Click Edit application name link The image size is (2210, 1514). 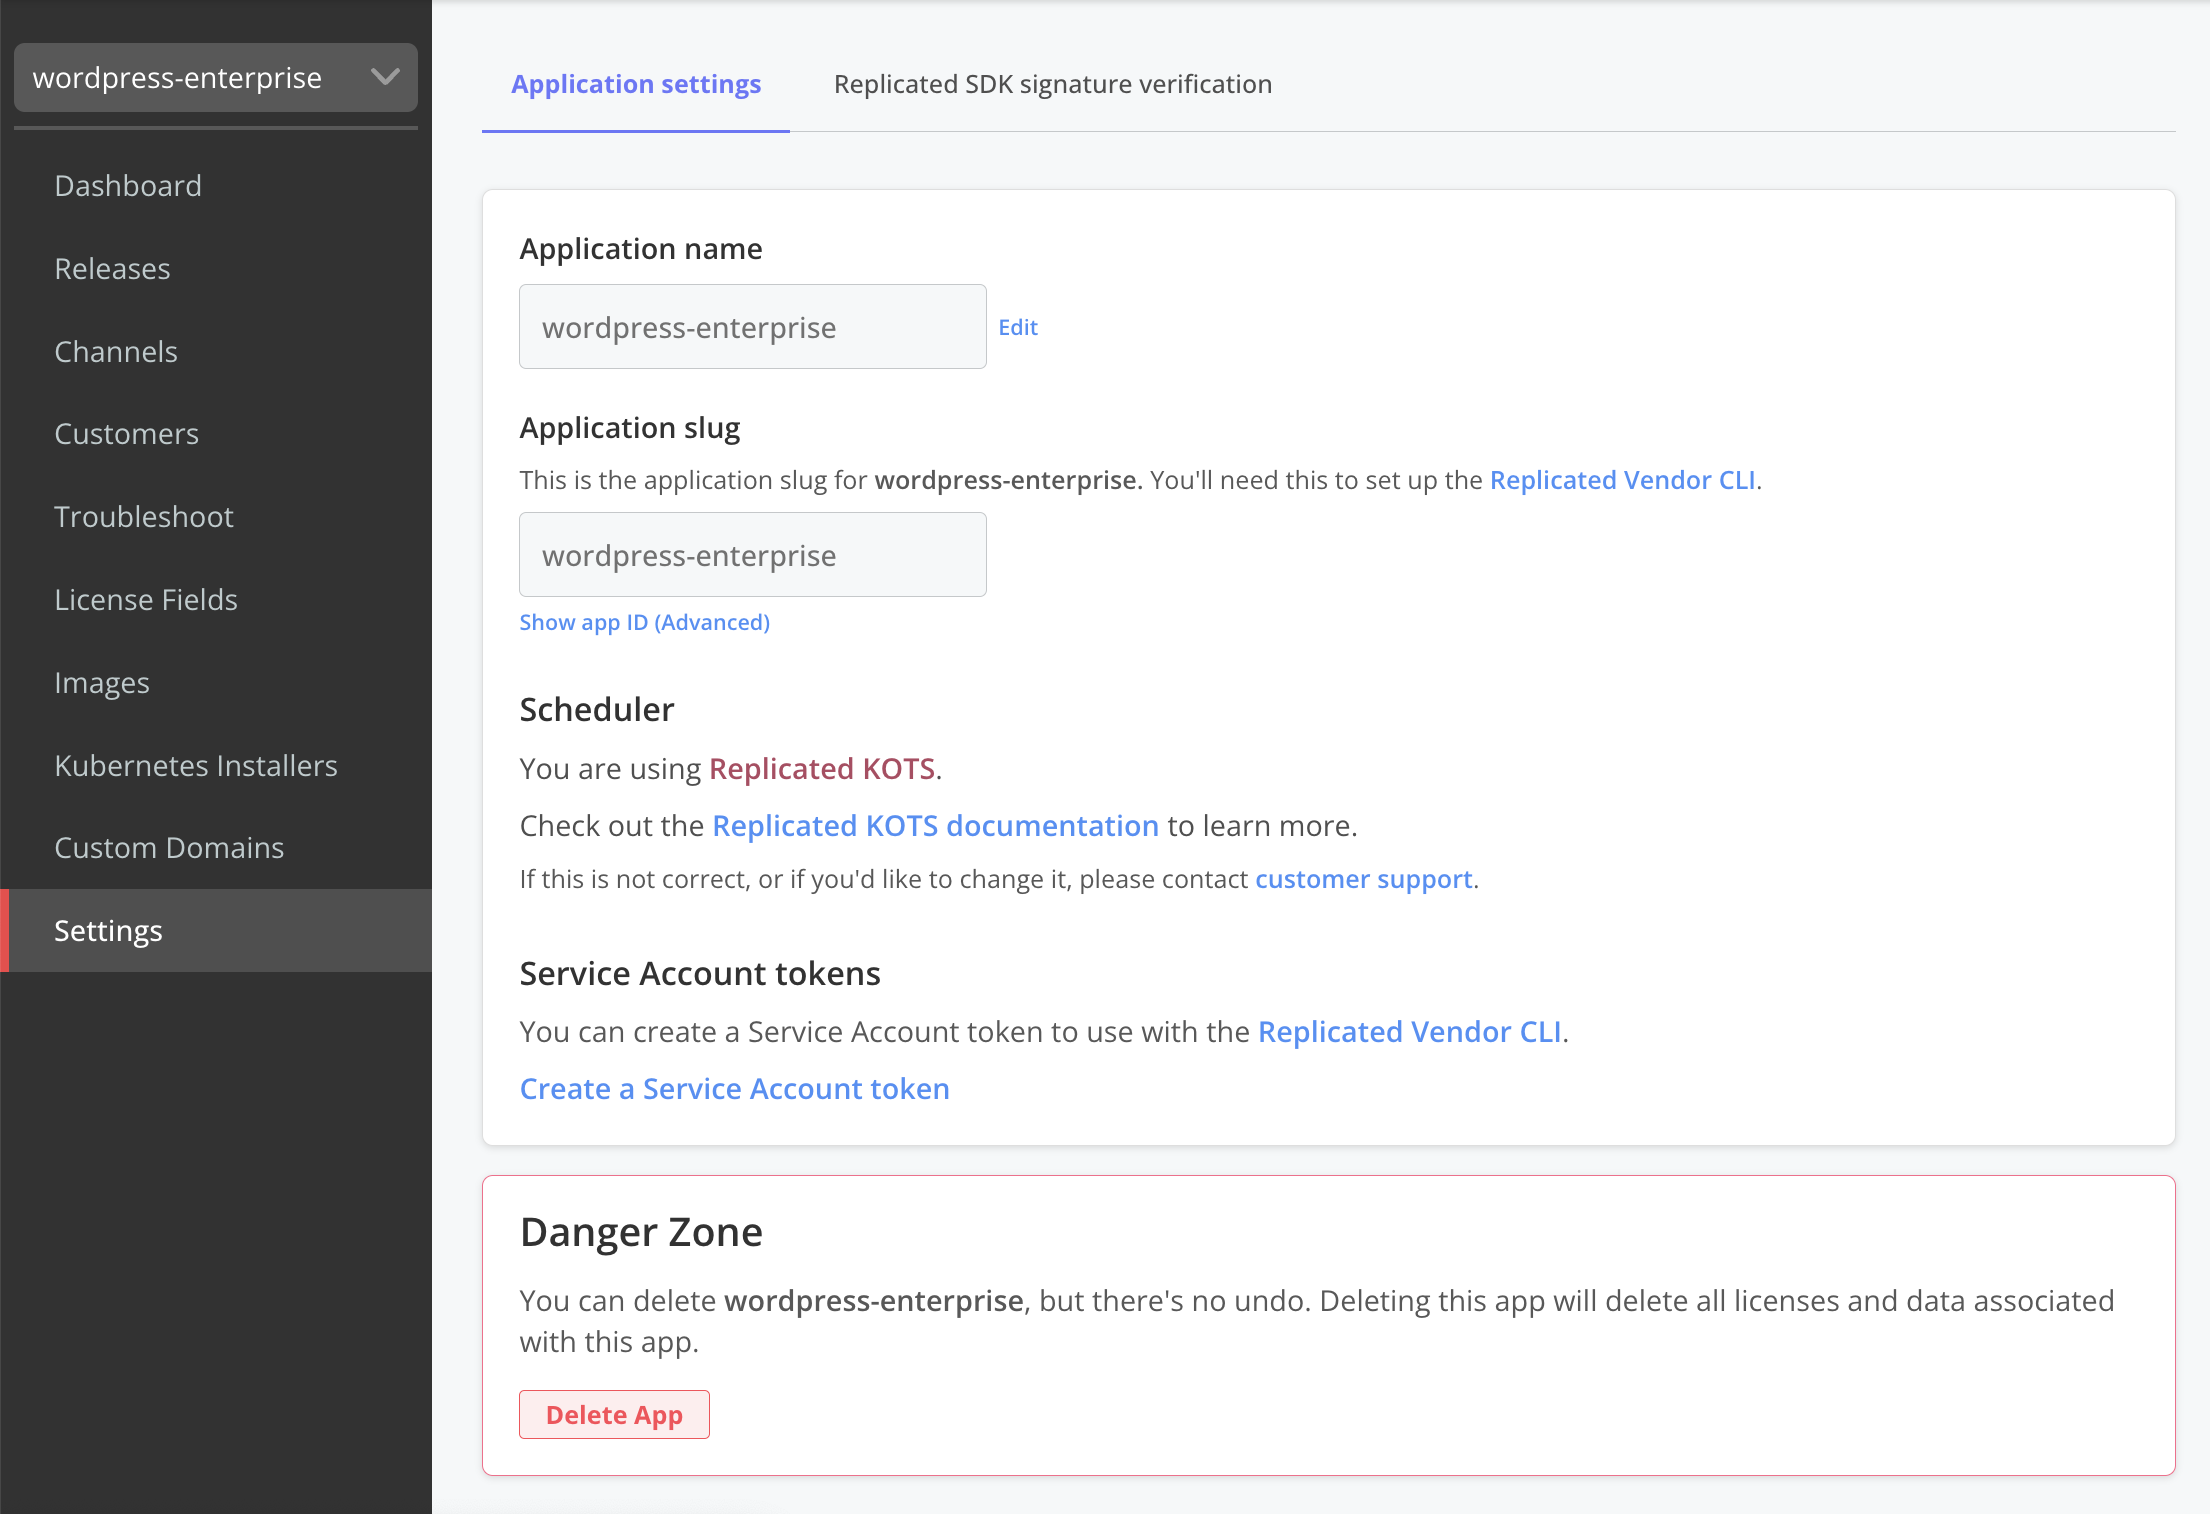(1018, 327)
